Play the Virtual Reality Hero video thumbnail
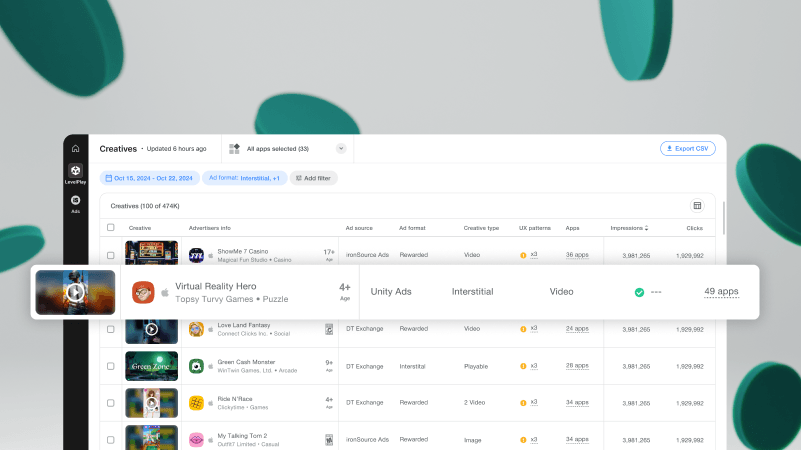 click(x=75, y=292)
